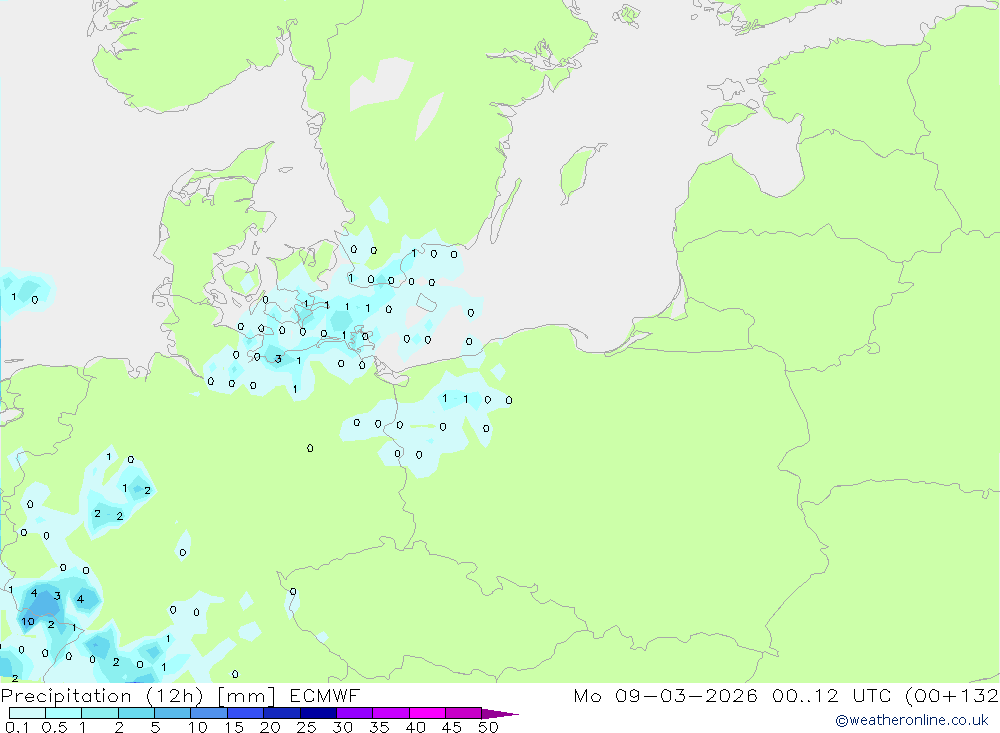Click the "UTC" label
The width and height of the screenshot is (1000, 733).
pyautogui.click(x=871, y=696)
